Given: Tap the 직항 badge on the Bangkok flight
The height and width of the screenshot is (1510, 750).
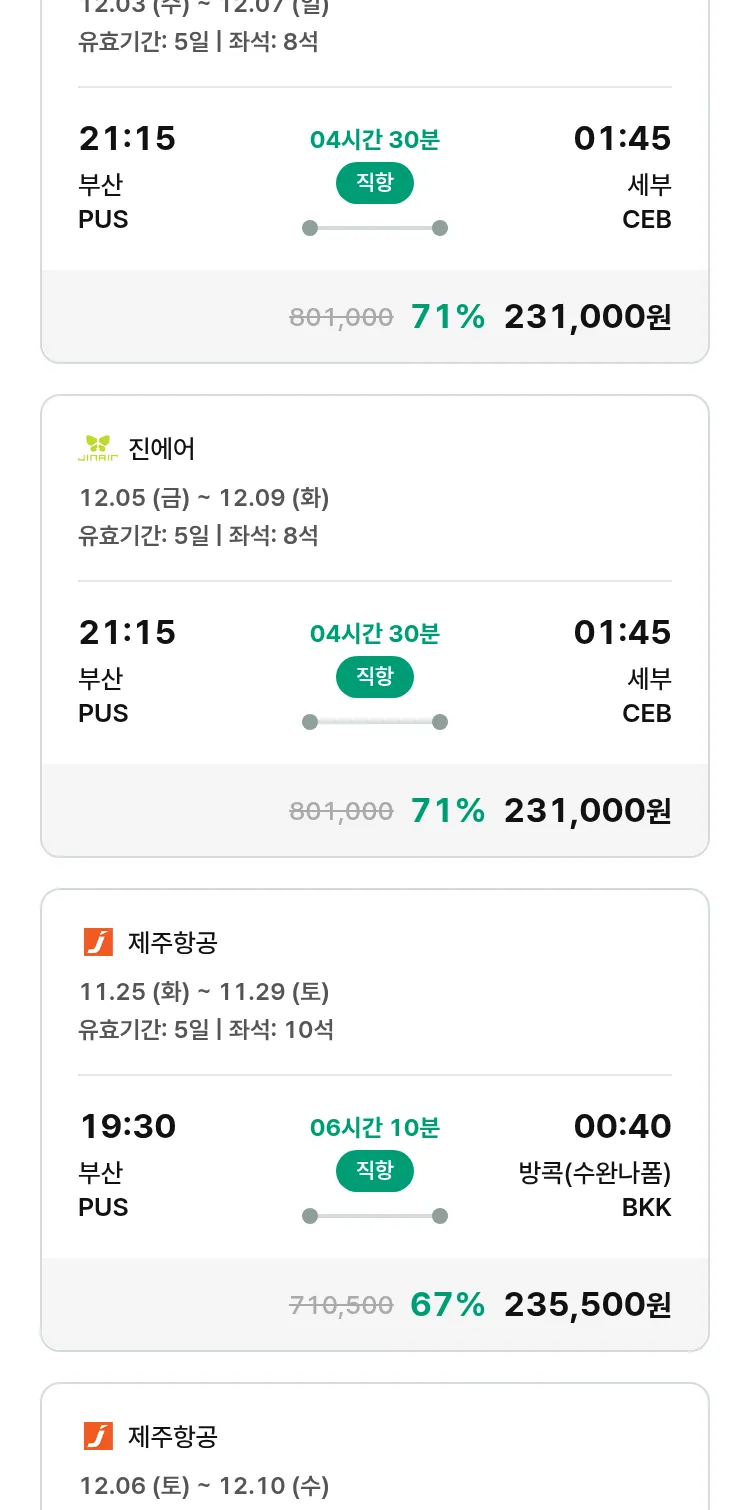Looking at the screenshot, I should pos(374,1171).
